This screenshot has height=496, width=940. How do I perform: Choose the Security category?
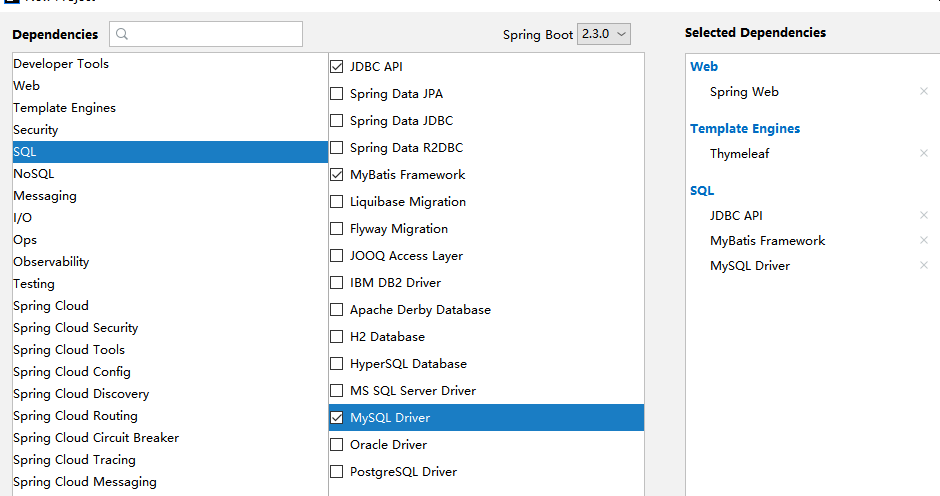[x=36, y=130]
